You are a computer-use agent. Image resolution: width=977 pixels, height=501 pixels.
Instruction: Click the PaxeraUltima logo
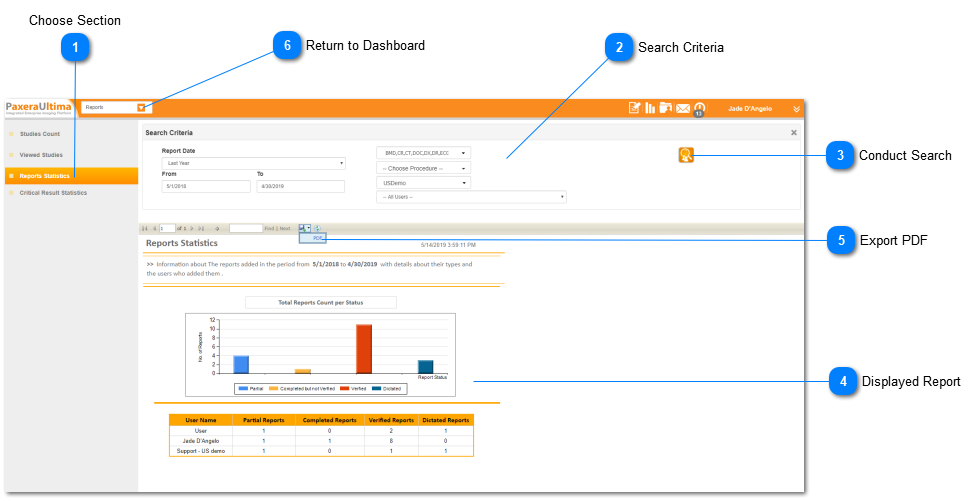click(39, 108)
